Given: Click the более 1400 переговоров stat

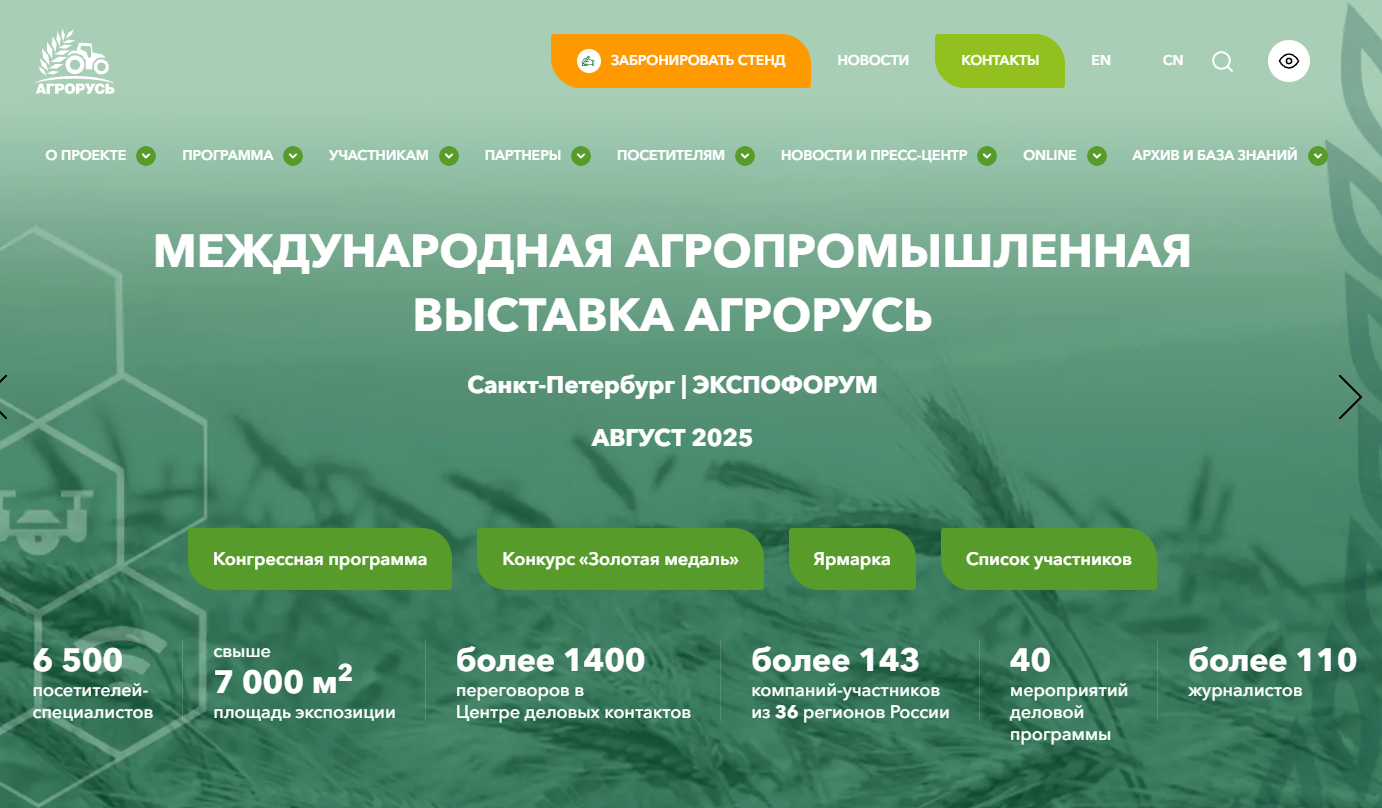Looking at the screenshot, I should [573, 683].
